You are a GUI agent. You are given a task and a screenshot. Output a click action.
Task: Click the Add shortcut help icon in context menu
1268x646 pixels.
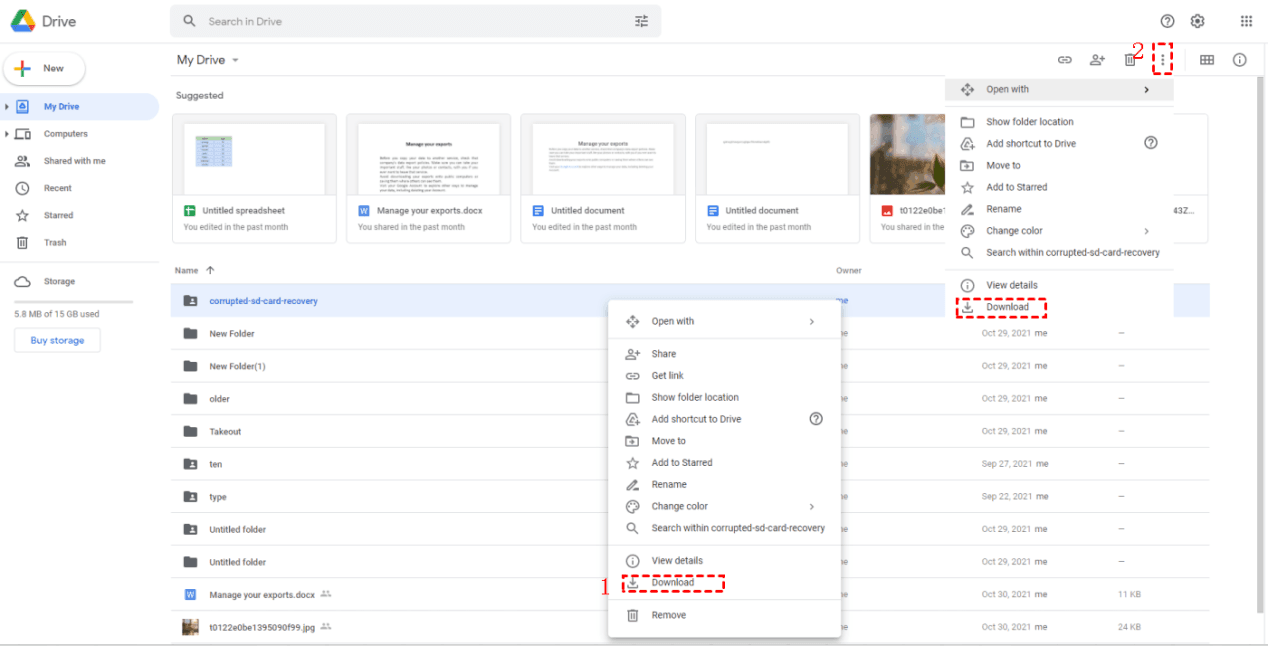tap(816, 419)
